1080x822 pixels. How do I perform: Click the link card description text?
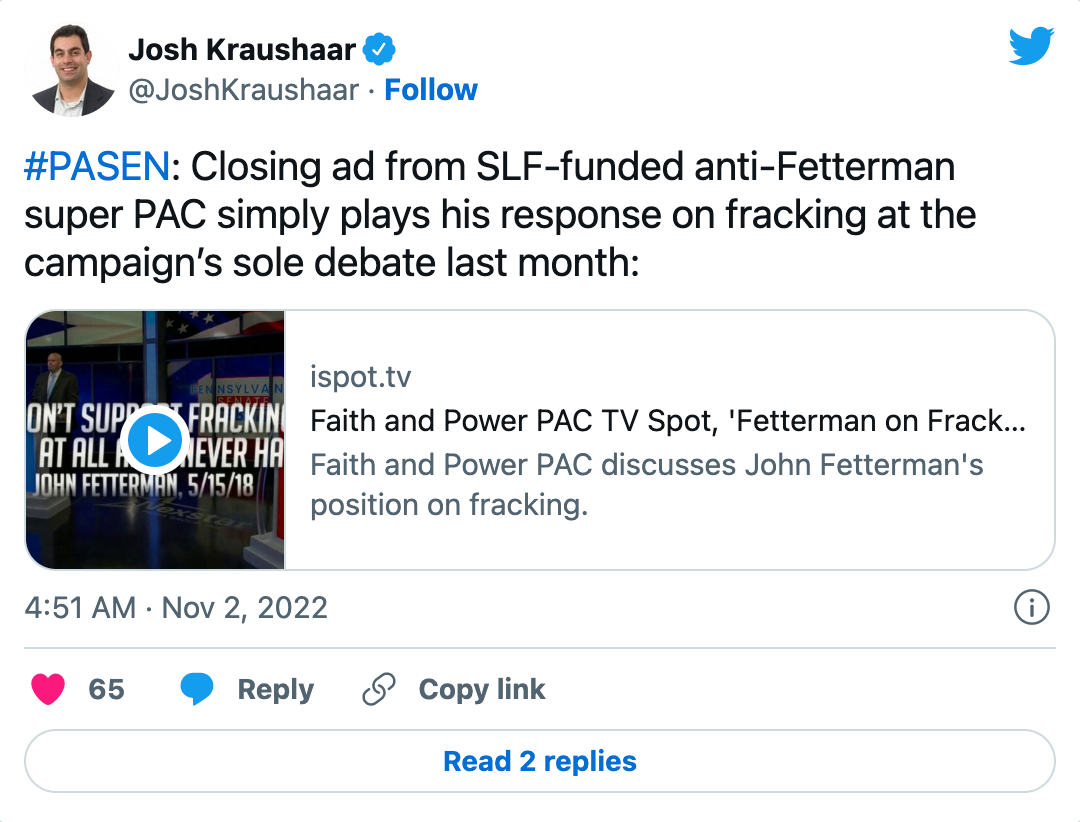[x=646, y=485]
